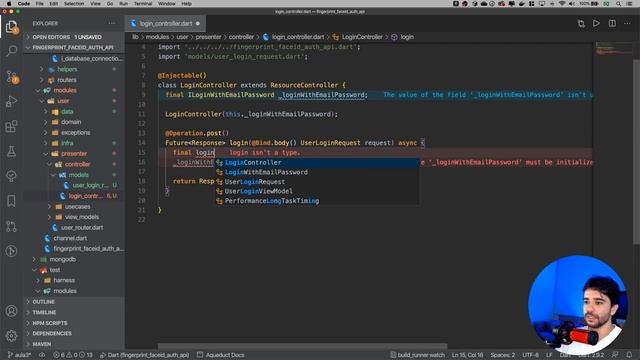This screenshot has height=360, width=640.
Task: Open Source Control view in activity bar
Action: (x=11, y=76)
